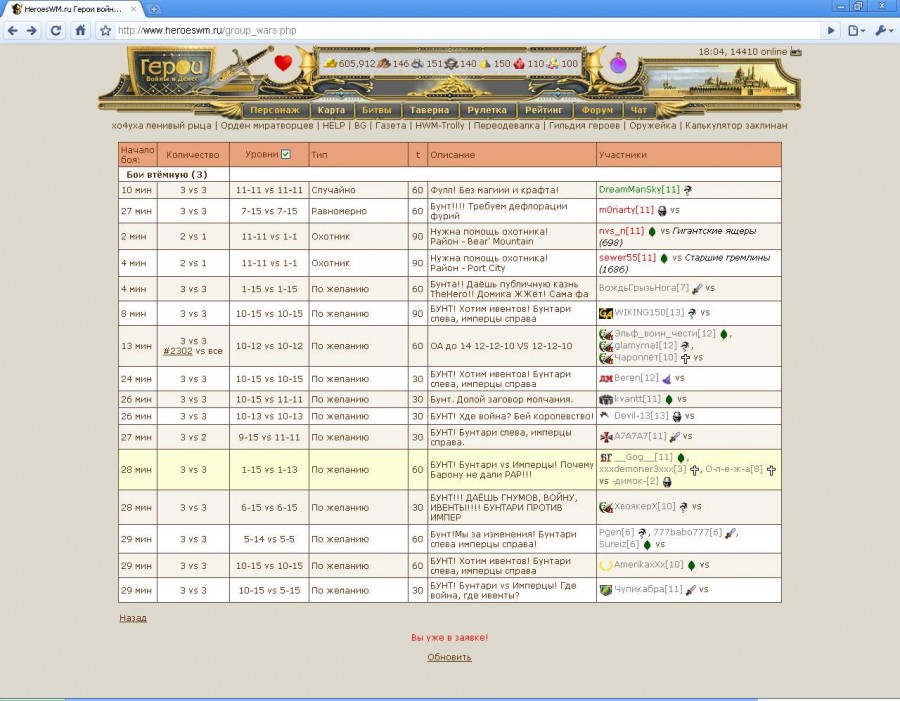Click wizard hat icon after Beren[12]
The width and height of the screenshot is (900, 701).
tap(666, 379)
